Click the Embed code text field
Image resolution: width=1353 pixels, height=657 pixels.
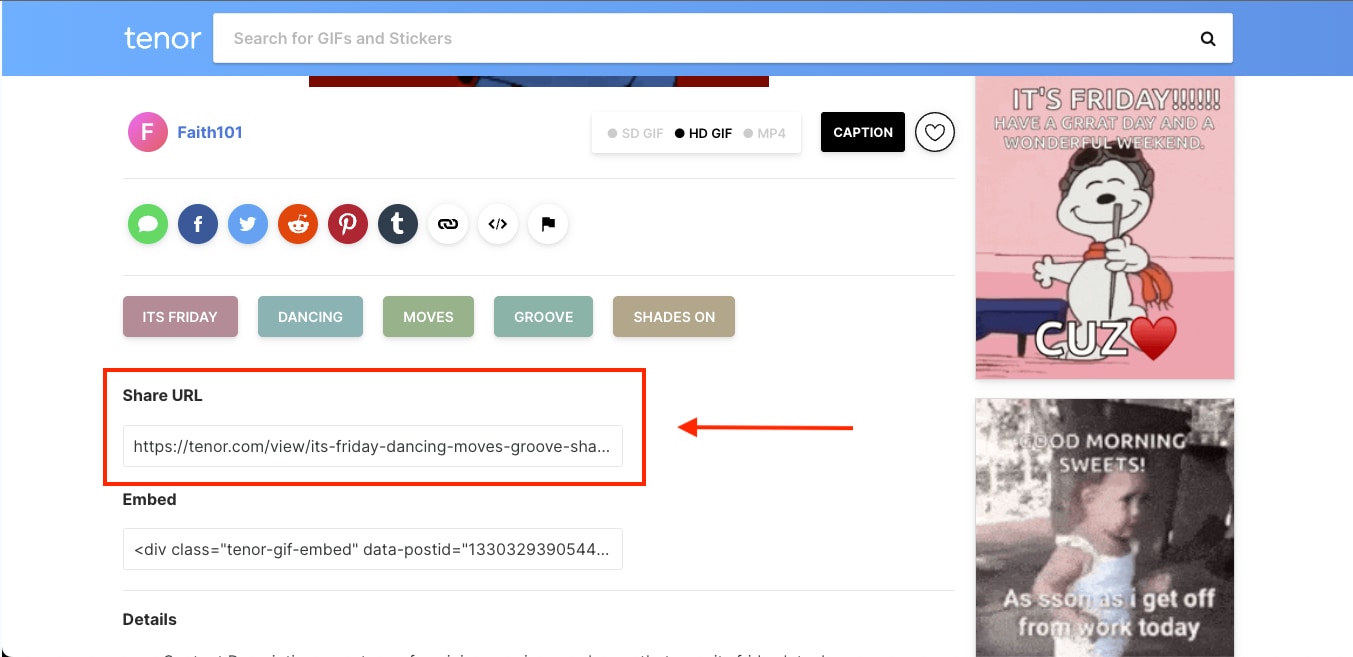[x=373, y=549]
